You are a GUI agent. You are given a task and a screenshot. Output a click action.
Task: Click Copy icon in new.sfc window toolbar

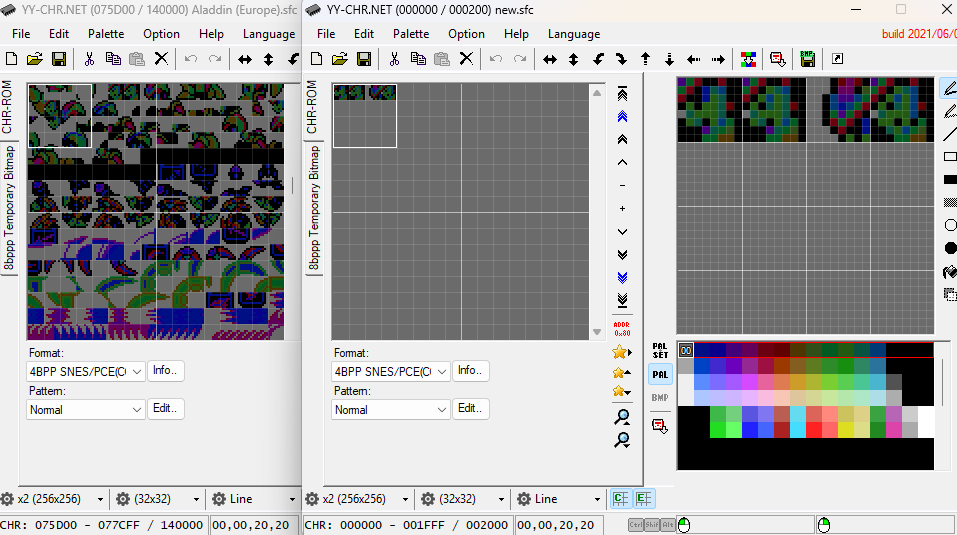click(418, 59)
